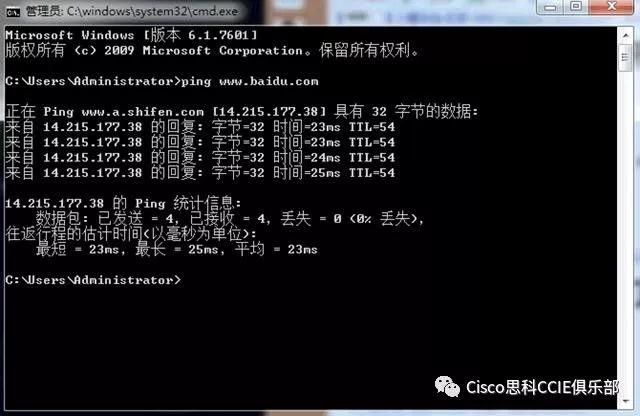Click the WeChat logo watermark
Screen dimensions: 640x416
pyautogui.click(x=447, y=387)
